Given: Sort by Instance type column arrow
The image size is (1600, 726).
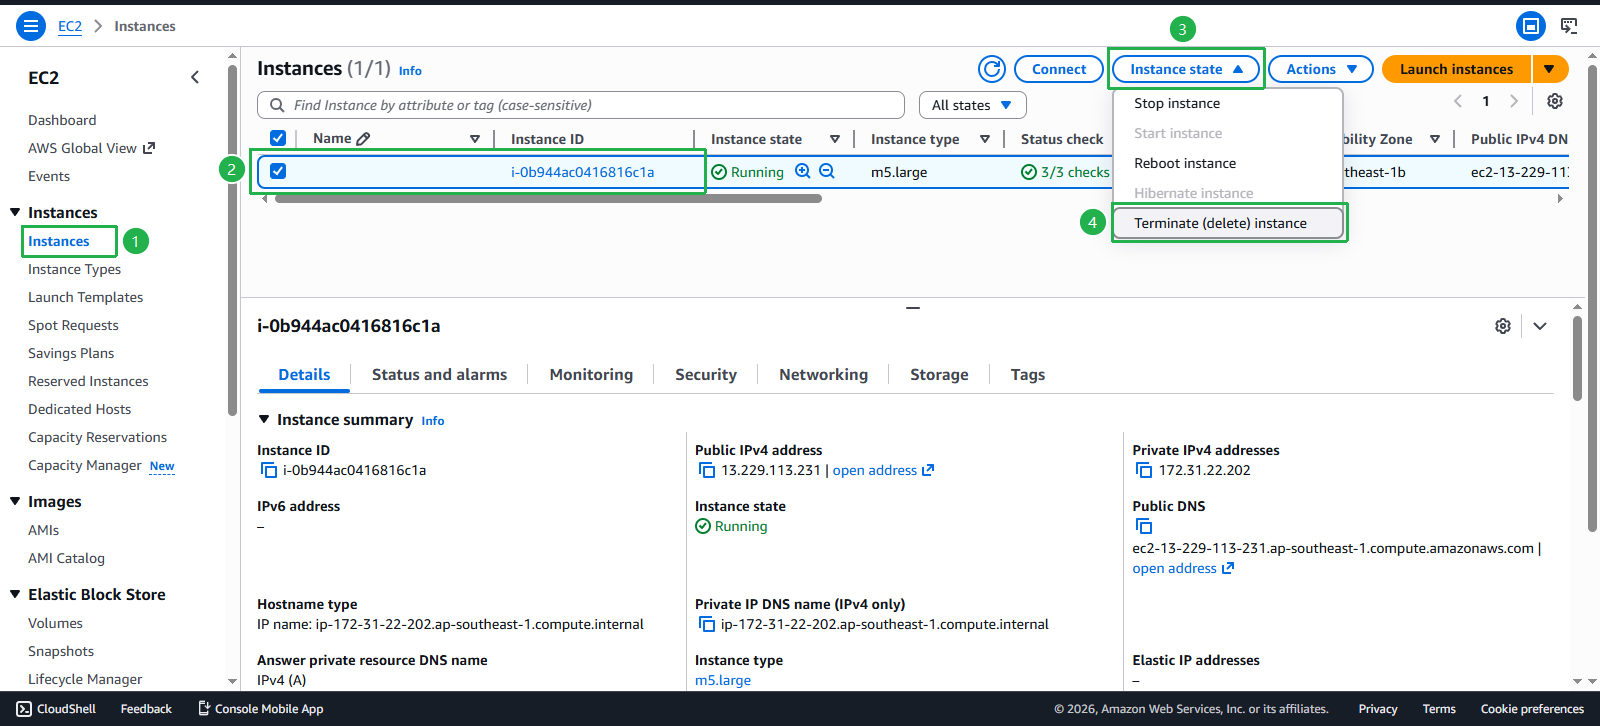Looking at the screenshot, I should point(985,139).
